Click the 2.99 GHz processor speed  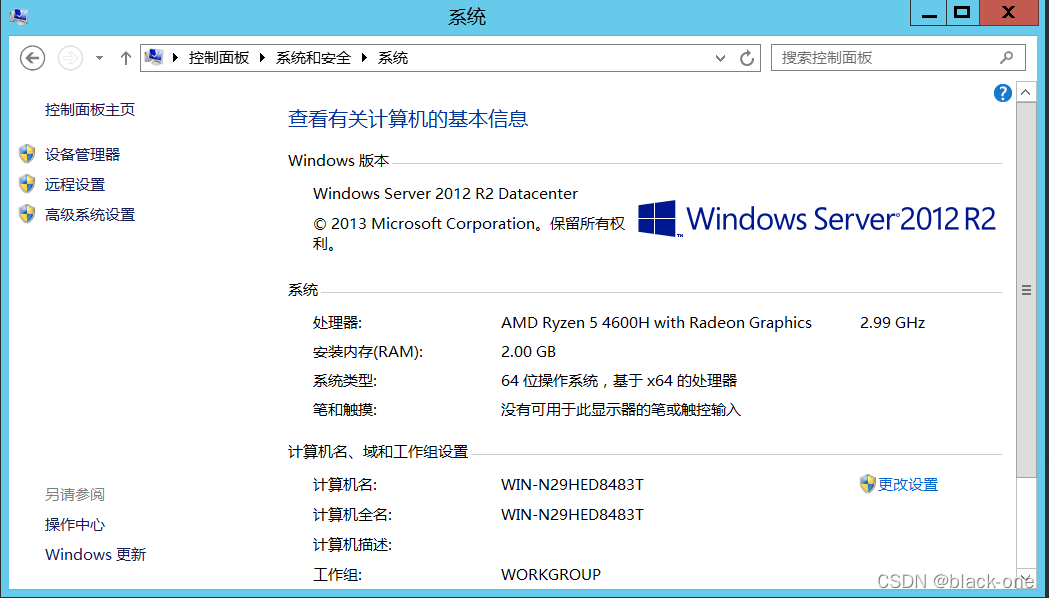[x=892, y=323]
